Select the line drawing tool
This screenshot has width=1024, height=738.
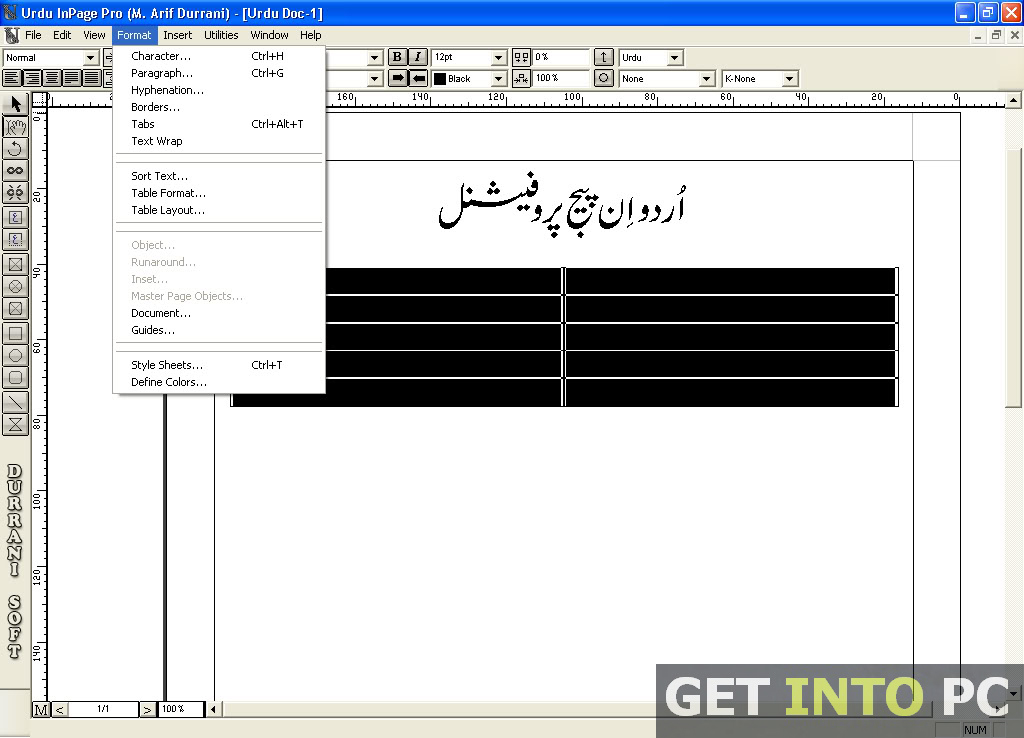[x=16, y=402]
